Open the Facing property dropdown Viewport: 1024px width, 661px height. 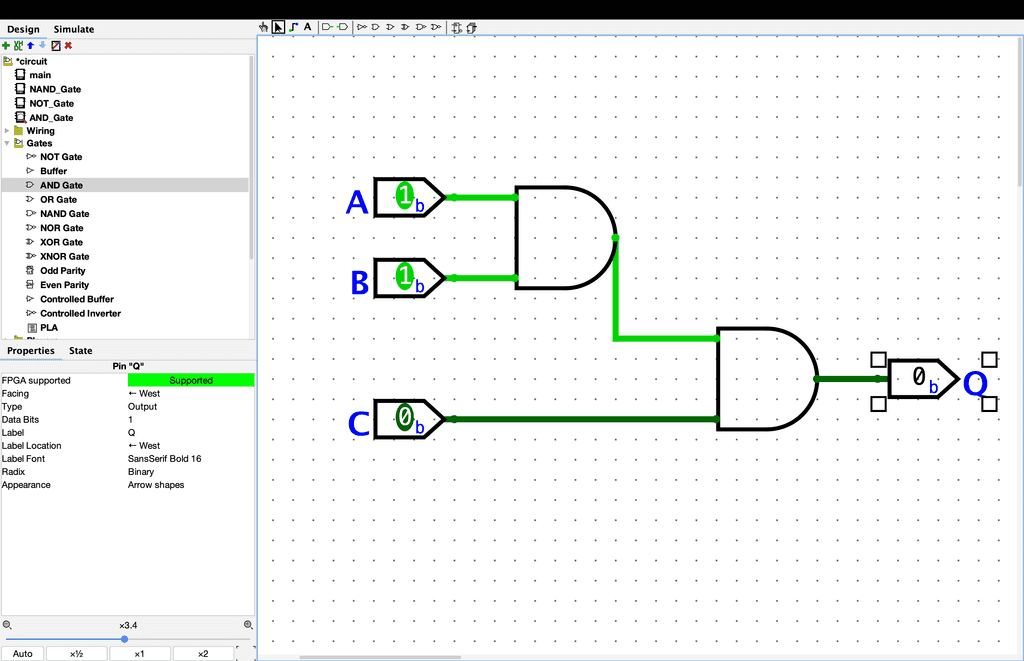190,394
